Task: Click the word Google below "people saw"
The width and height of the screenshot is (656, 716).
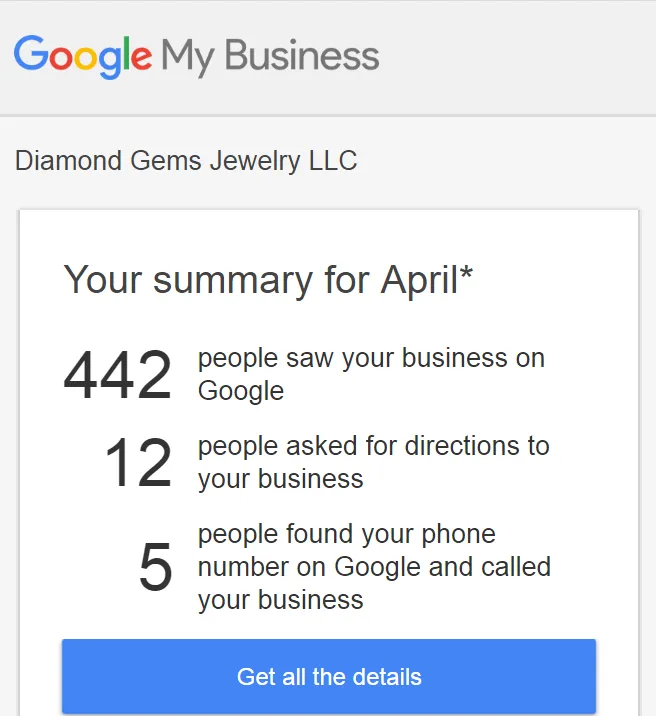Action: tap(241, 391)
